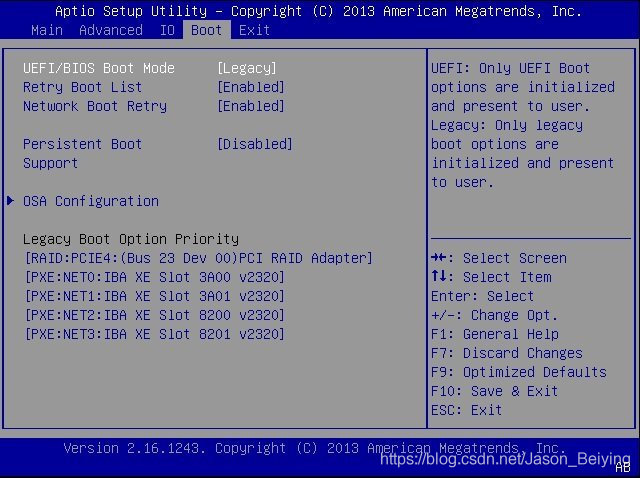Viewport: 640px width, 478px height.
Task: Select PXE:NET0 Slot 3A00 boot option
Action: [155, 277]
